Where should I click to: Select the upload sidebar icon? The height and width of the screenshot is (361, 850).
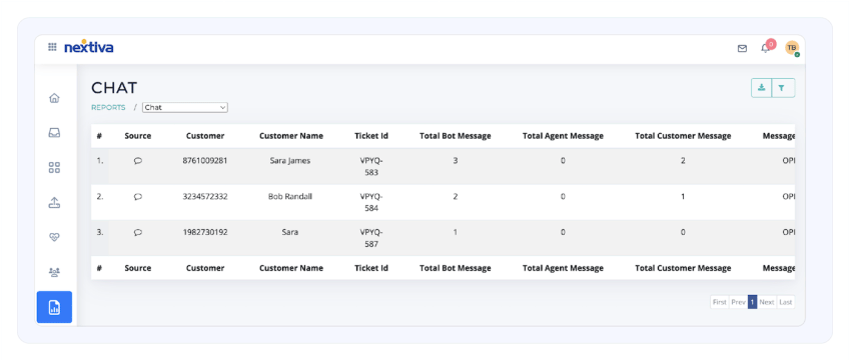coord(54,203)
